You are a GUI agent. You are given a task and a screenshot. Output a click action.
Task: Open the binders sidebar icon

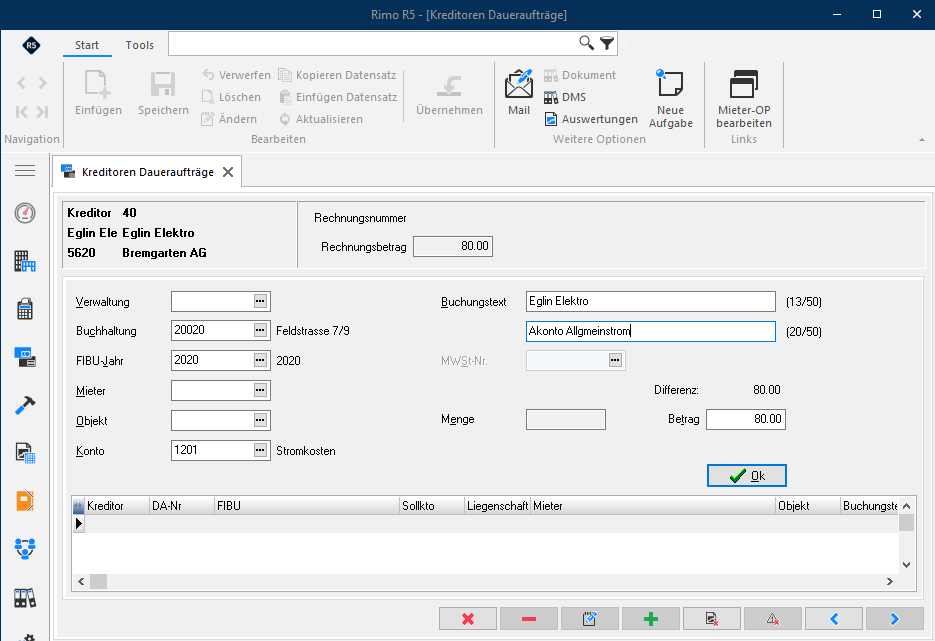tap(25, 597)
